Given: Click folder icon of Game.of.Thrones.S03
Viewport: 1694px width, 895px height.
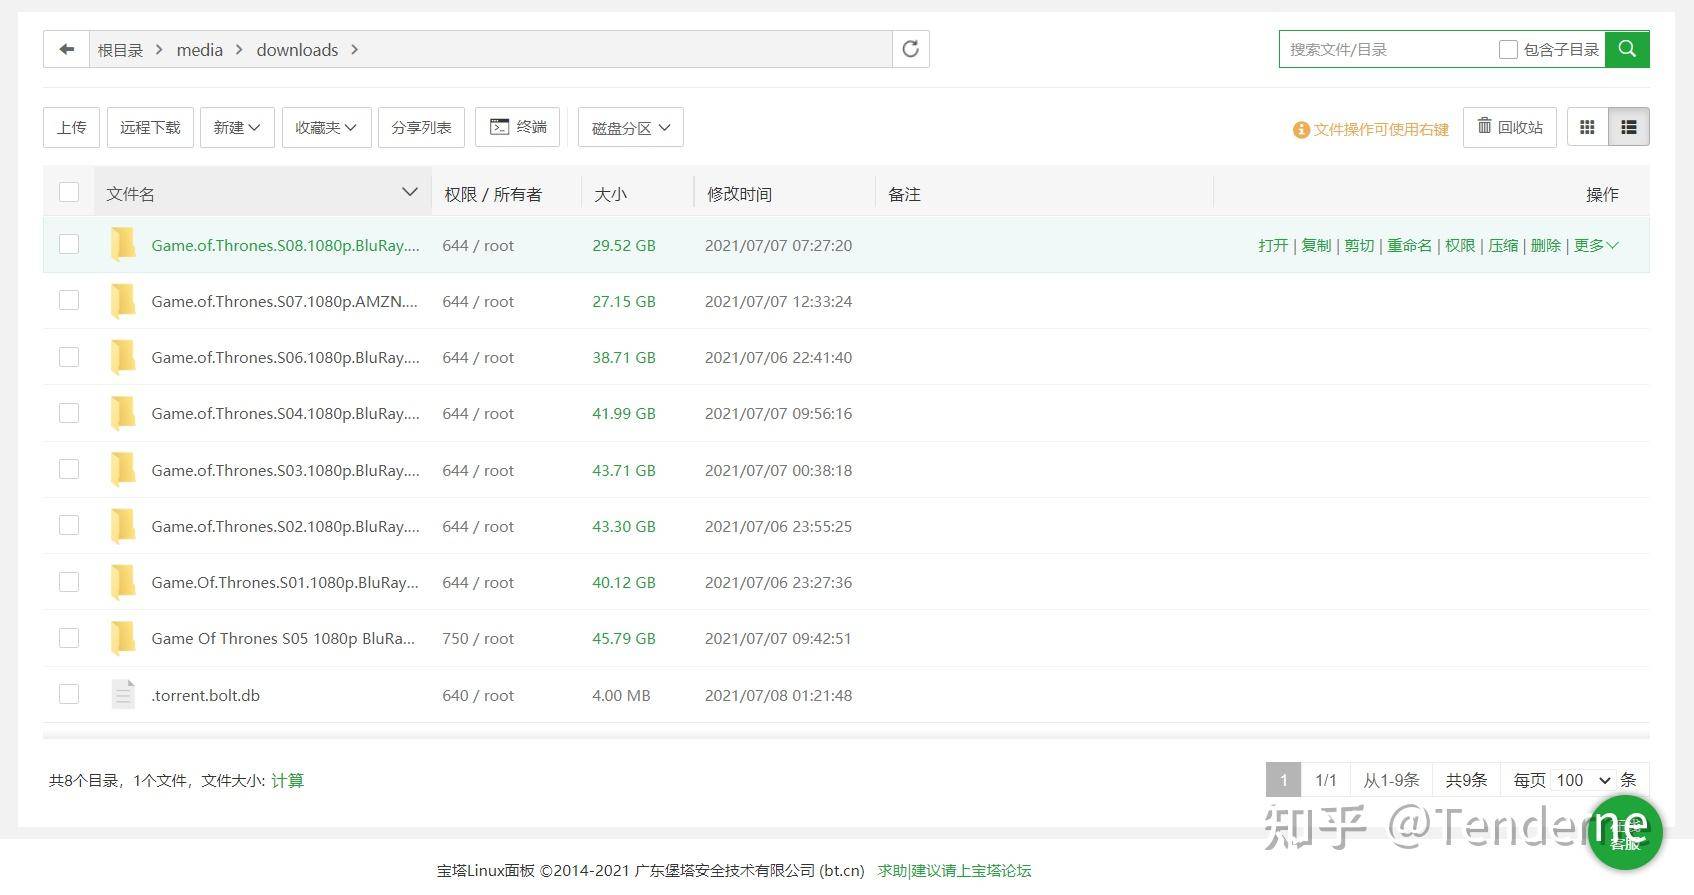Looking at the screenshot, I should pyautogui.click(x=123, y=469).
